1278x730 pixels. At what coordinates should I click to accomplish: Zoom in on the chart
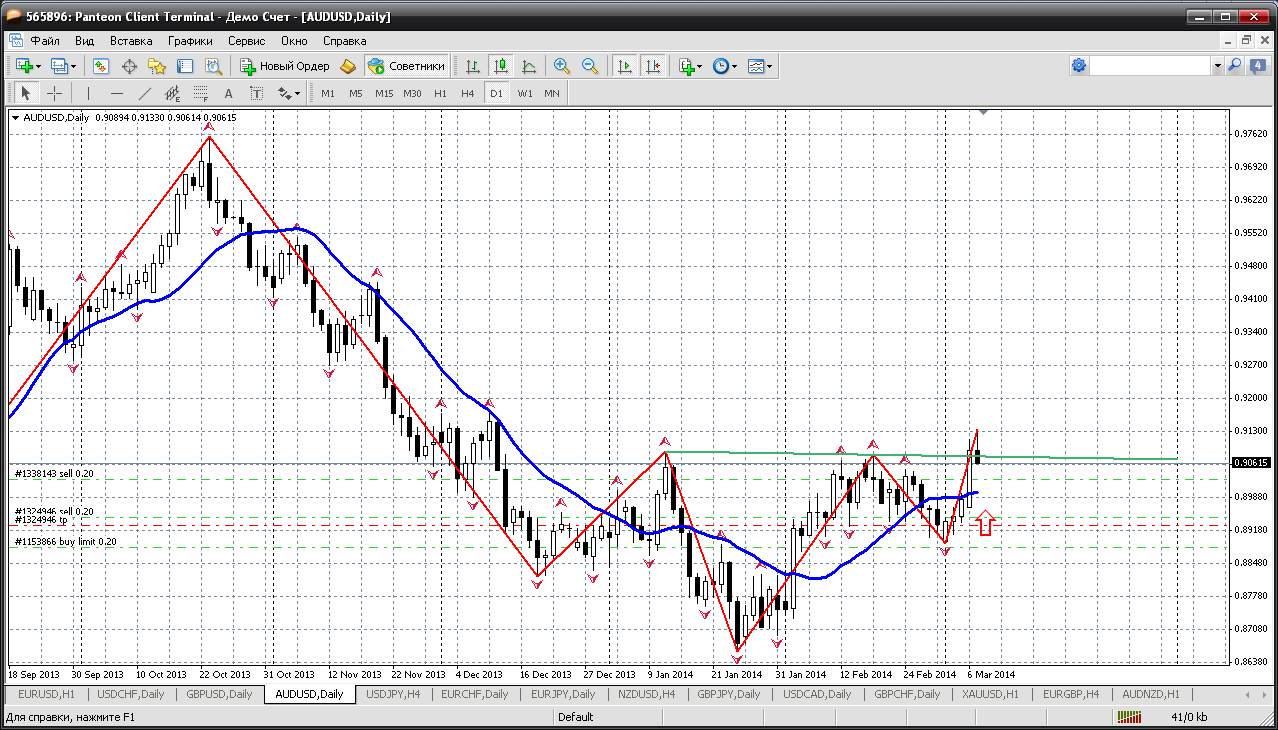(562, 66)
